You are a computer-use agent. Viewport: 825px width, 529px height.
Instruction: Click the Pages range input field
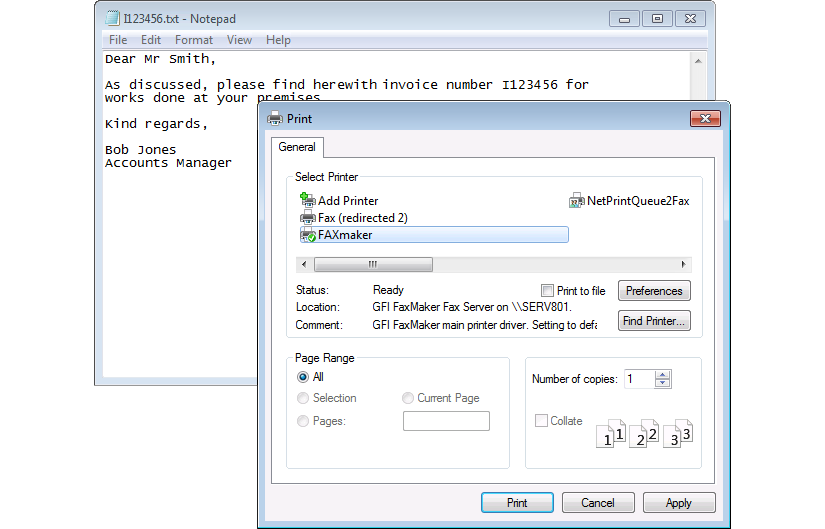[446, 421]
